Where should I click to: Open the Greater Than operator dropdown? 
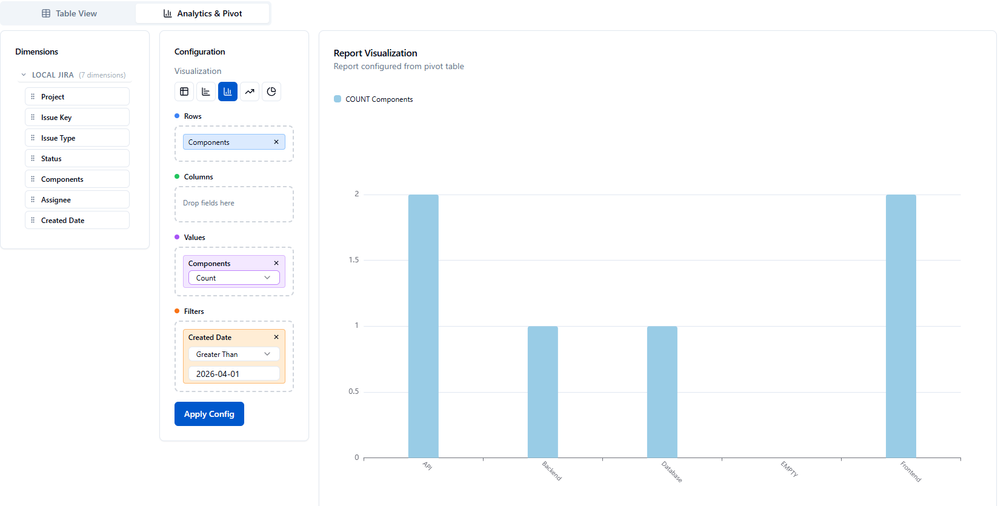click(x=234, y=354)
